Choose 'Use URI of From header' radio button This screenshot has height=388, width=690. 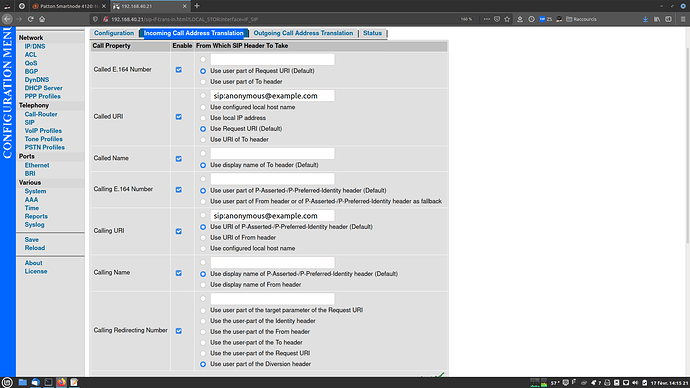203,238
